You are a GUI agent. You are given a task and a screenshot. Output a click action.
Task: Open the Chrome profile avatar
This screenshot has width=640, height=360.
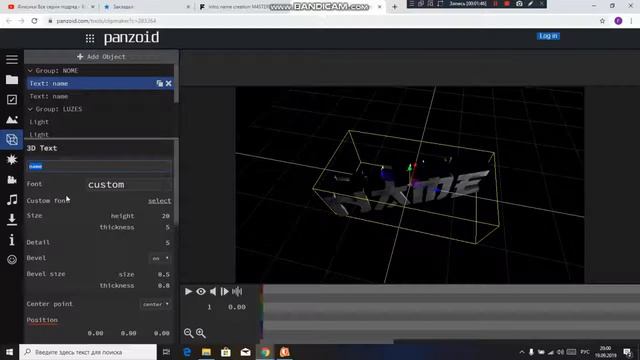[618, 21]
